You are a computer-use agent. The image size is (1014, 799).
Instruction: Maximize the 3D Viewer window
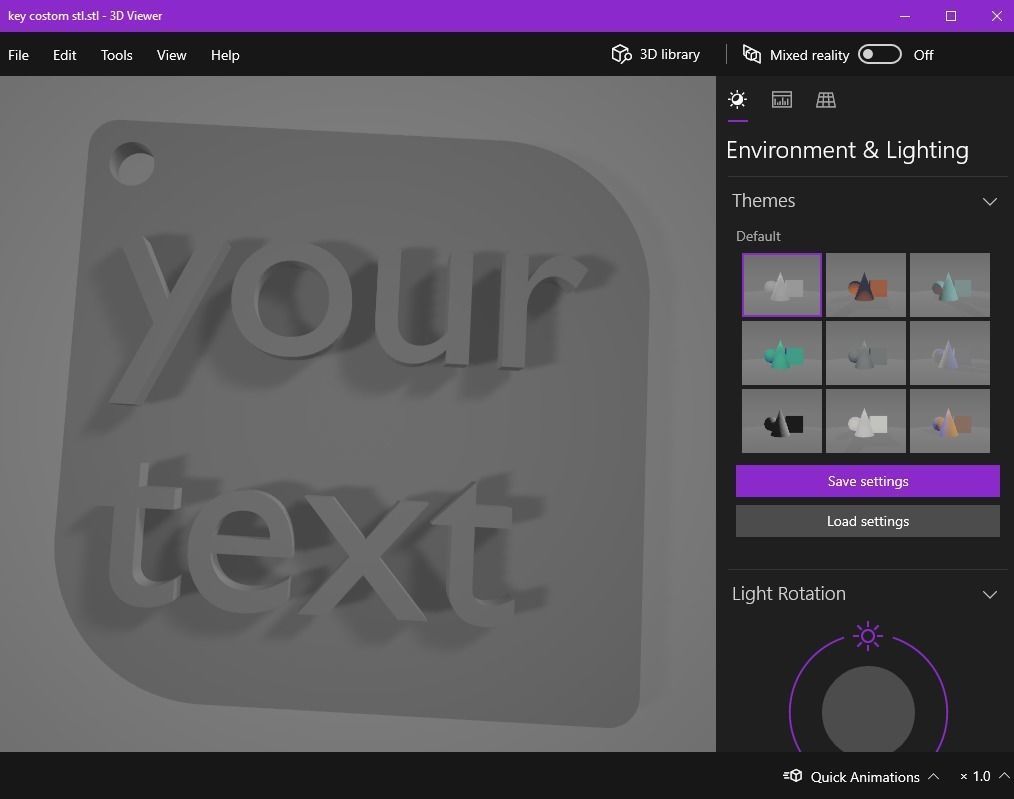951,16
